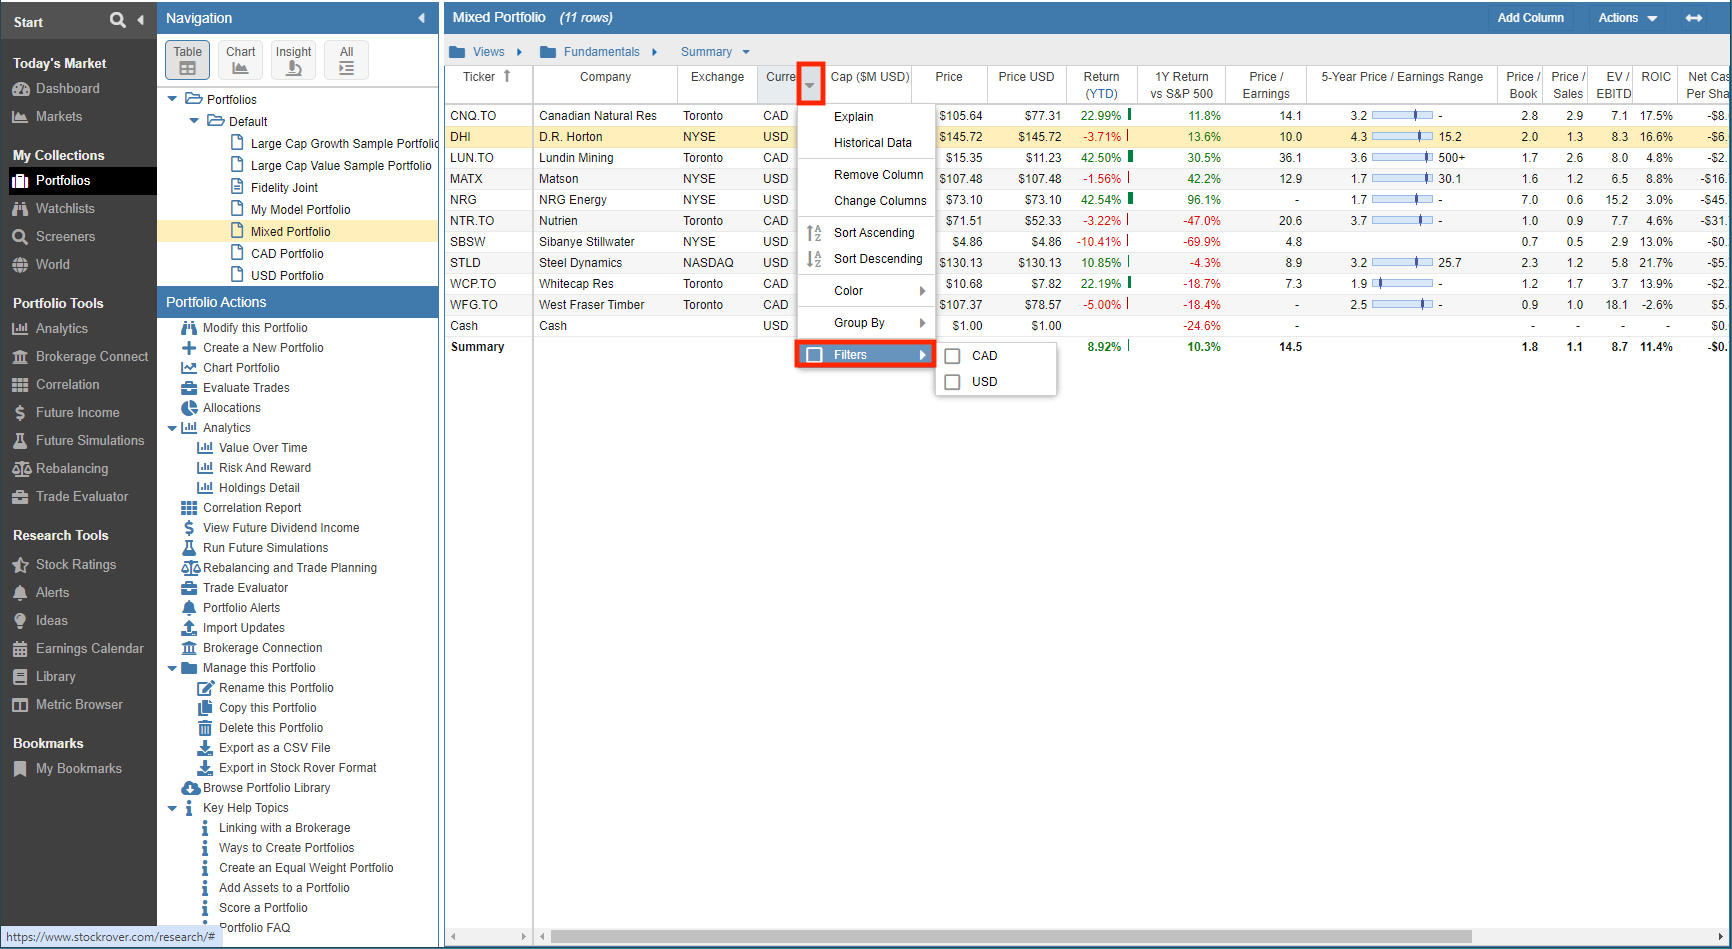This screenshot has width=1732, height=949.
Task: Open the Currency column dropdown arrow
Action: pos(810,85)
